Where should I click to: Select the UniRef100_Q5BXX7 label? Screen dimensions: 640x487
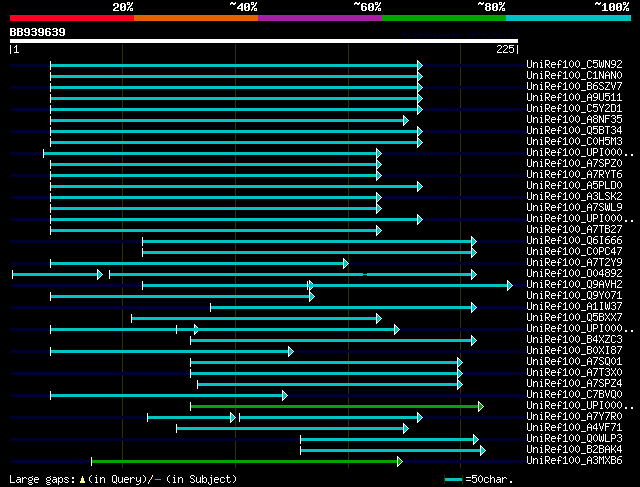[574, 318]
